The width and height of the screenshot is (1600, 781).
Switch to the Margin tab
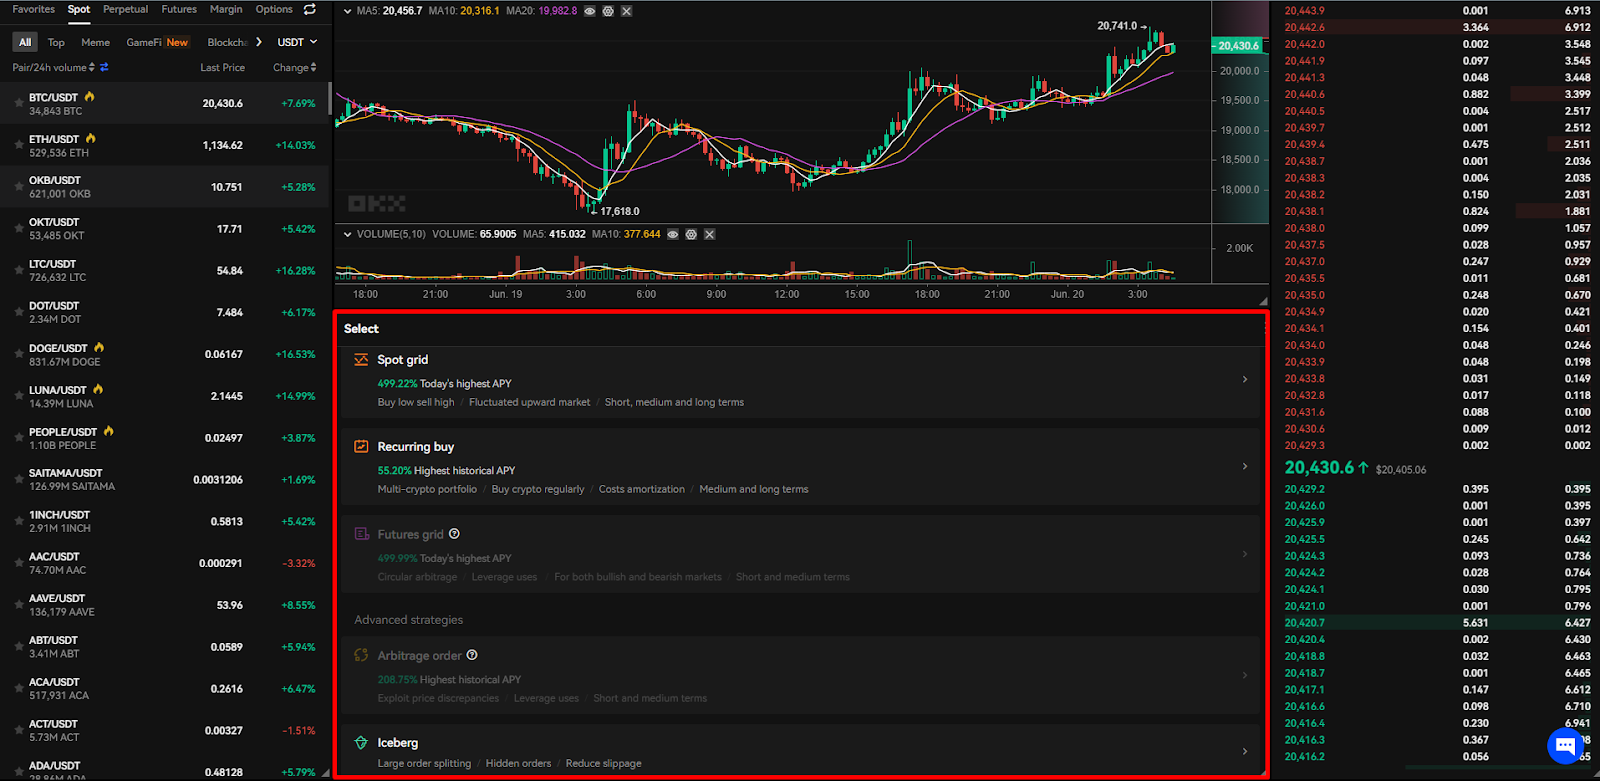[226, 9]
